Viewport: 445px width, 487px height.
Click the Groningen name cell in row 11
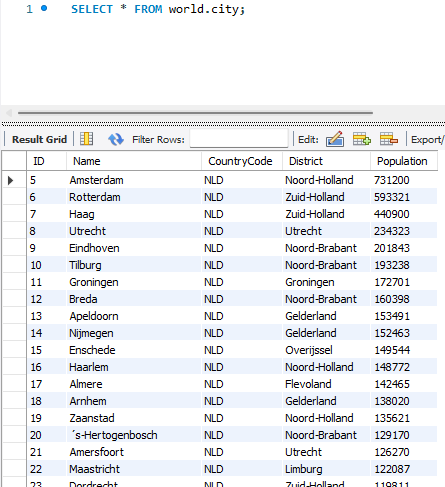134,282
